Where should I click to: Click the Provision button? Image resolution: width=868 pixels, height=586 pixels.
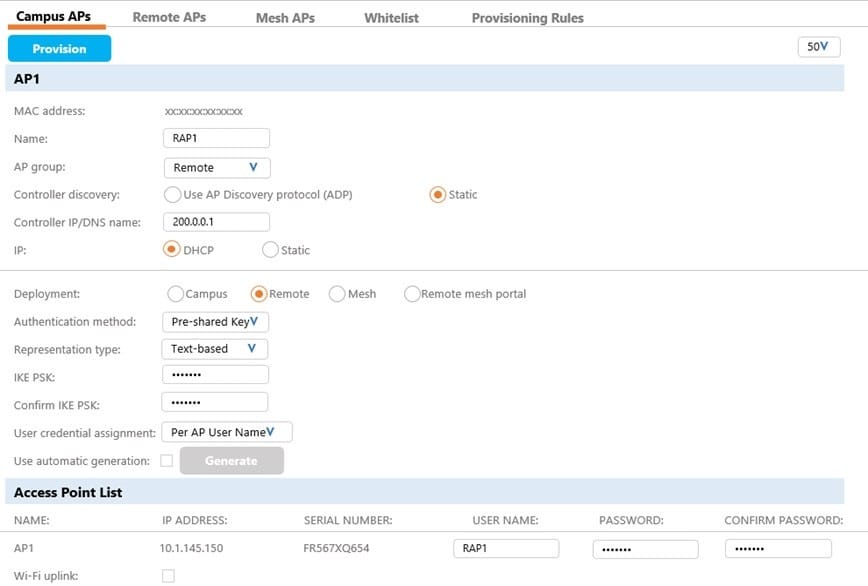pyautogui.click(x=59, y=48)
